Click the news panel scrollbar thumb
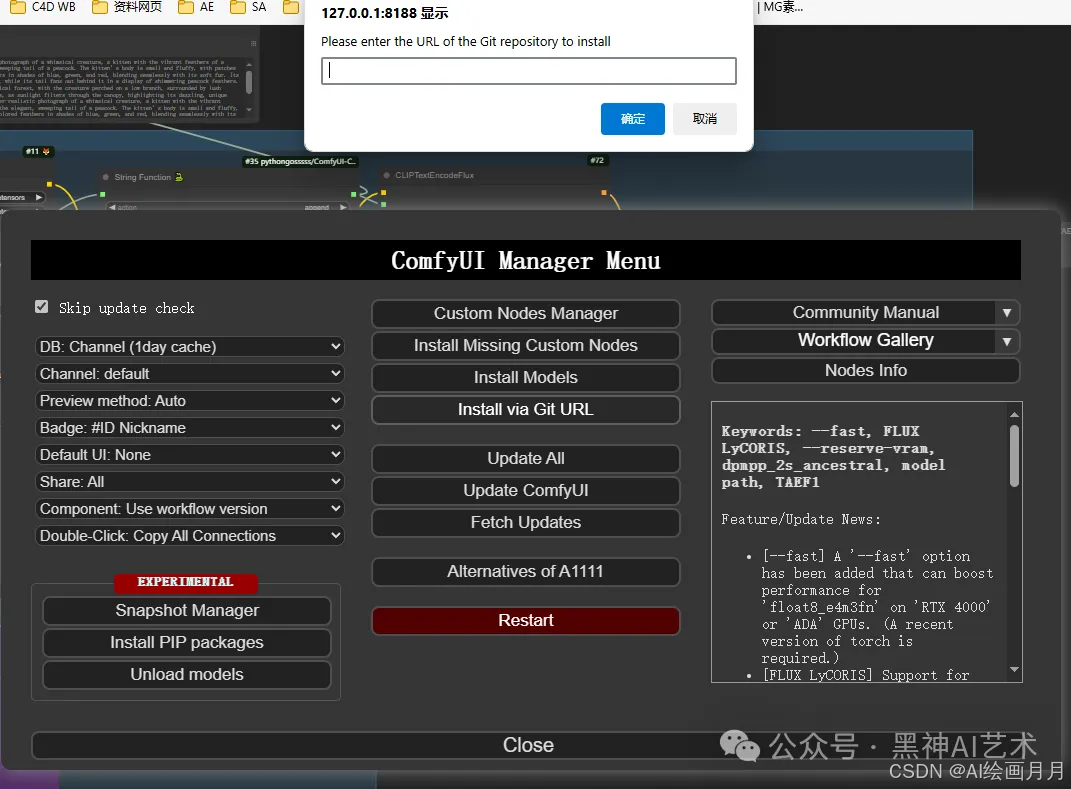This screenshot has width=1071, height=789. point(1014,456)
